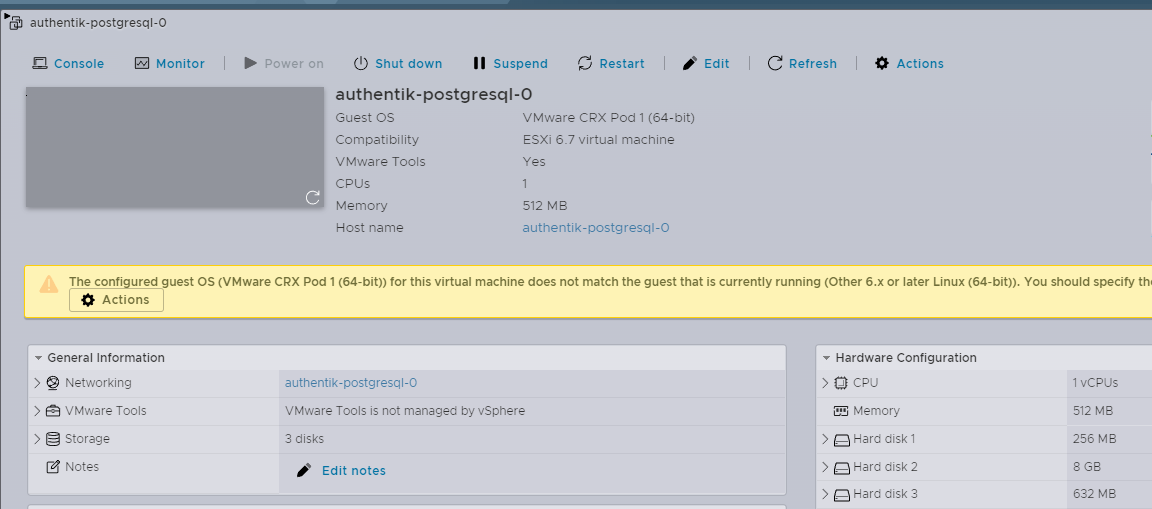Click the Networking globe icon
The width and height of the screenshot is (1152, 509).
tap(52, 383)
